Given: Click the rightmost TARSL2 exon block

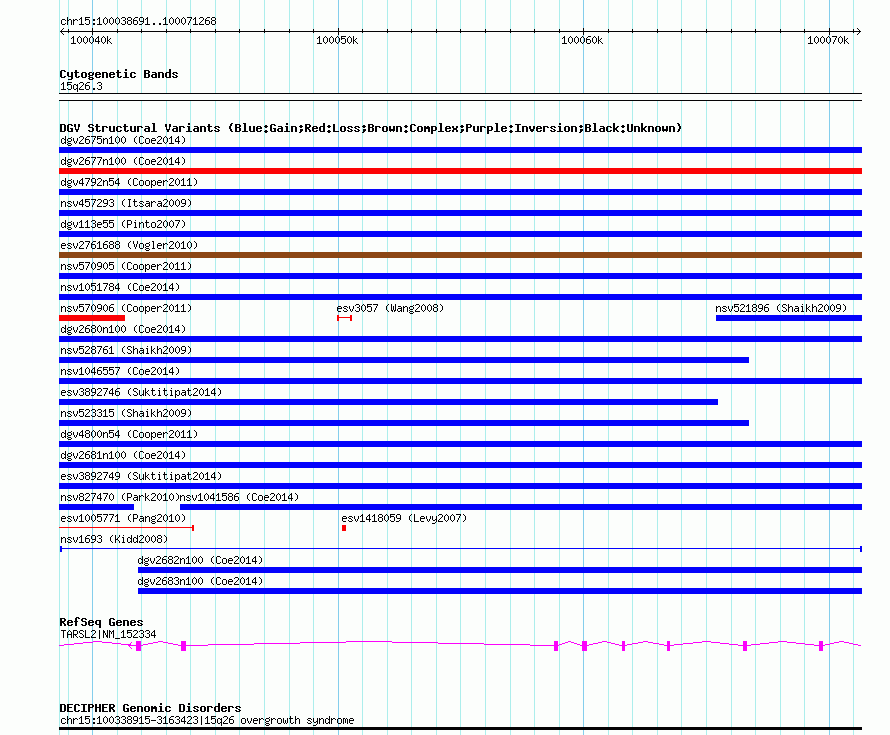Looking at the screenshot, I should click(x=821, y=646).
